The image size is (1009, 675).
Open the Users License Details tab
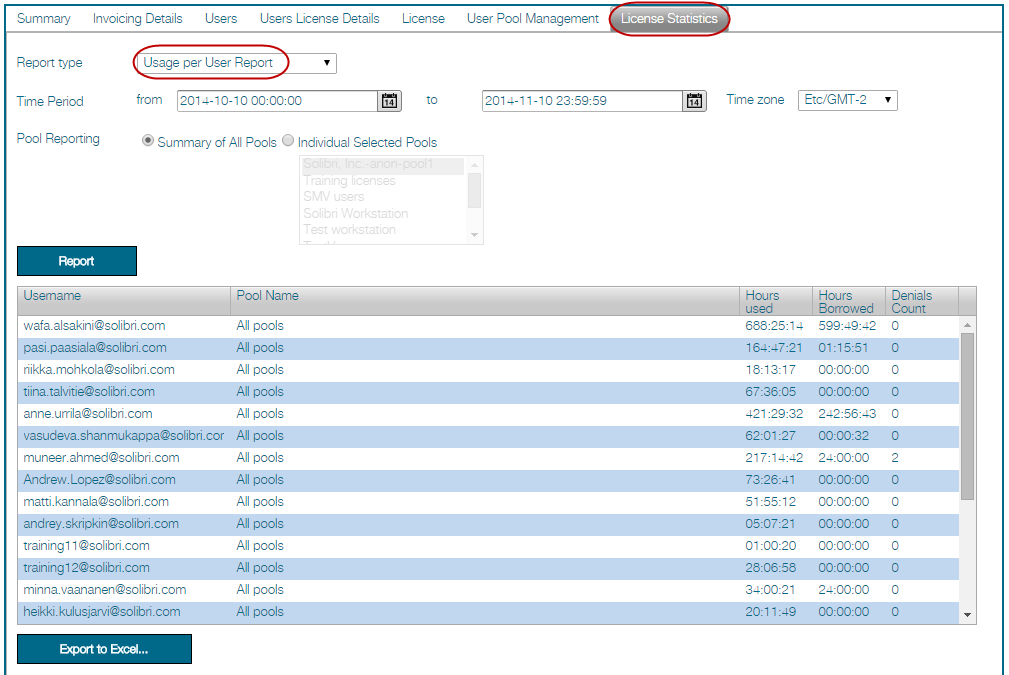click(x=319, y=18)
